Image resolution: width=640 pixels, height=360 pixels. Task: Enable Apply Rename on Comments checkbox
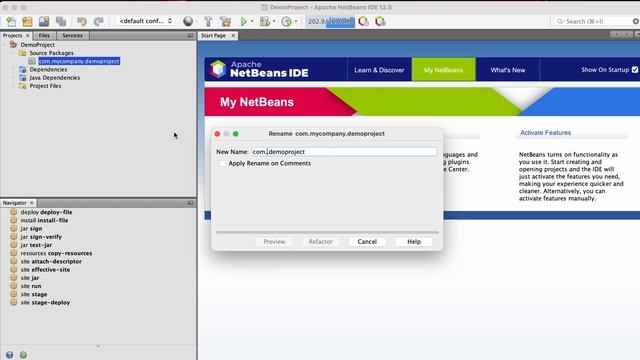222,163
